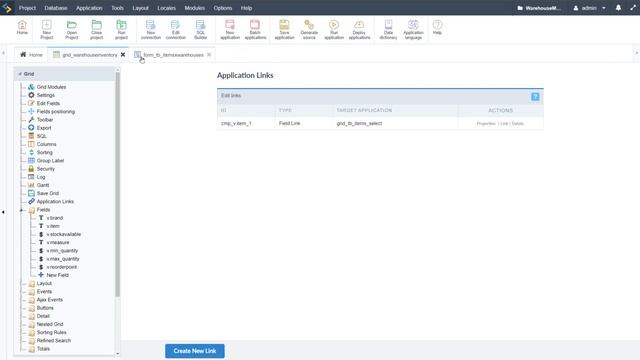
Task: Click the New connection toolbar icon
Action: pos(151,30)
